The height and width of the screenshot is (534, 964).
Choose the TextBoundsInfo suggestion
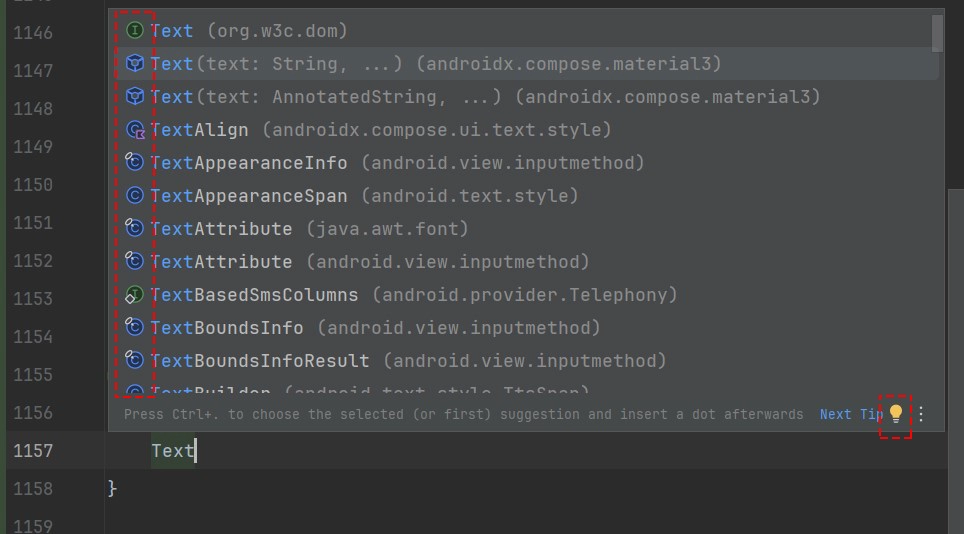tap(524, 328)
